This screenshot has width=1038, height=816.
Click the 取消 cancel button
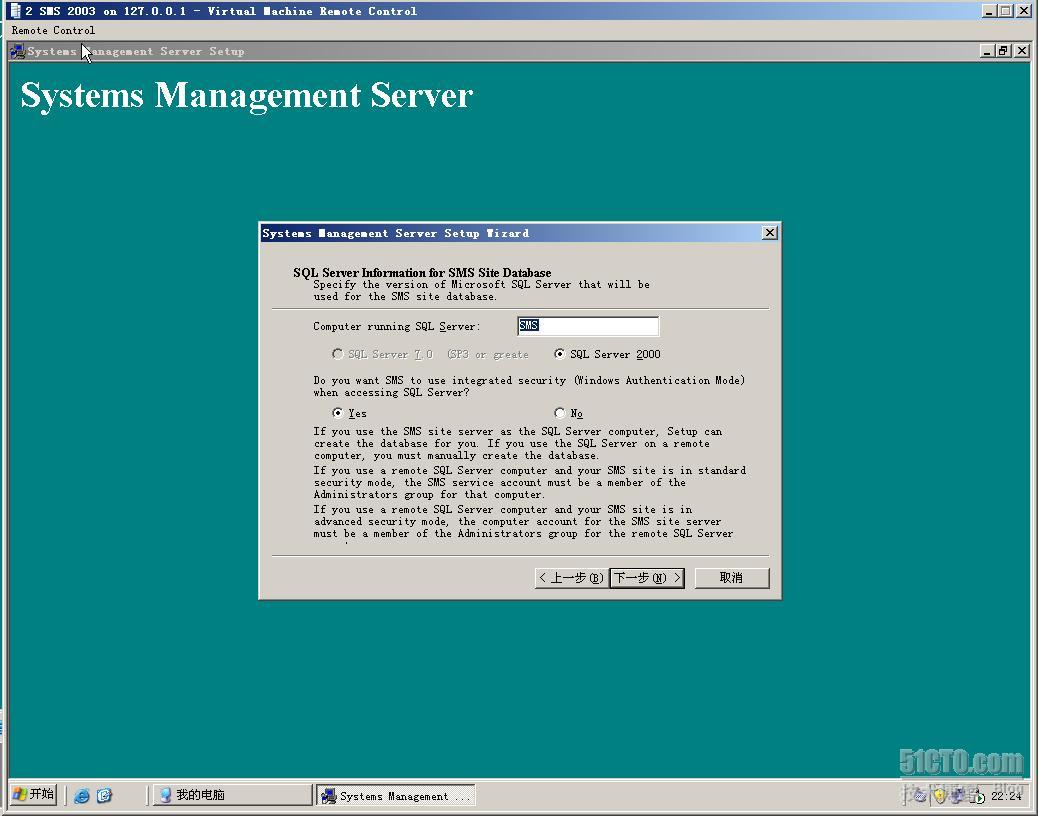[731, 578]
